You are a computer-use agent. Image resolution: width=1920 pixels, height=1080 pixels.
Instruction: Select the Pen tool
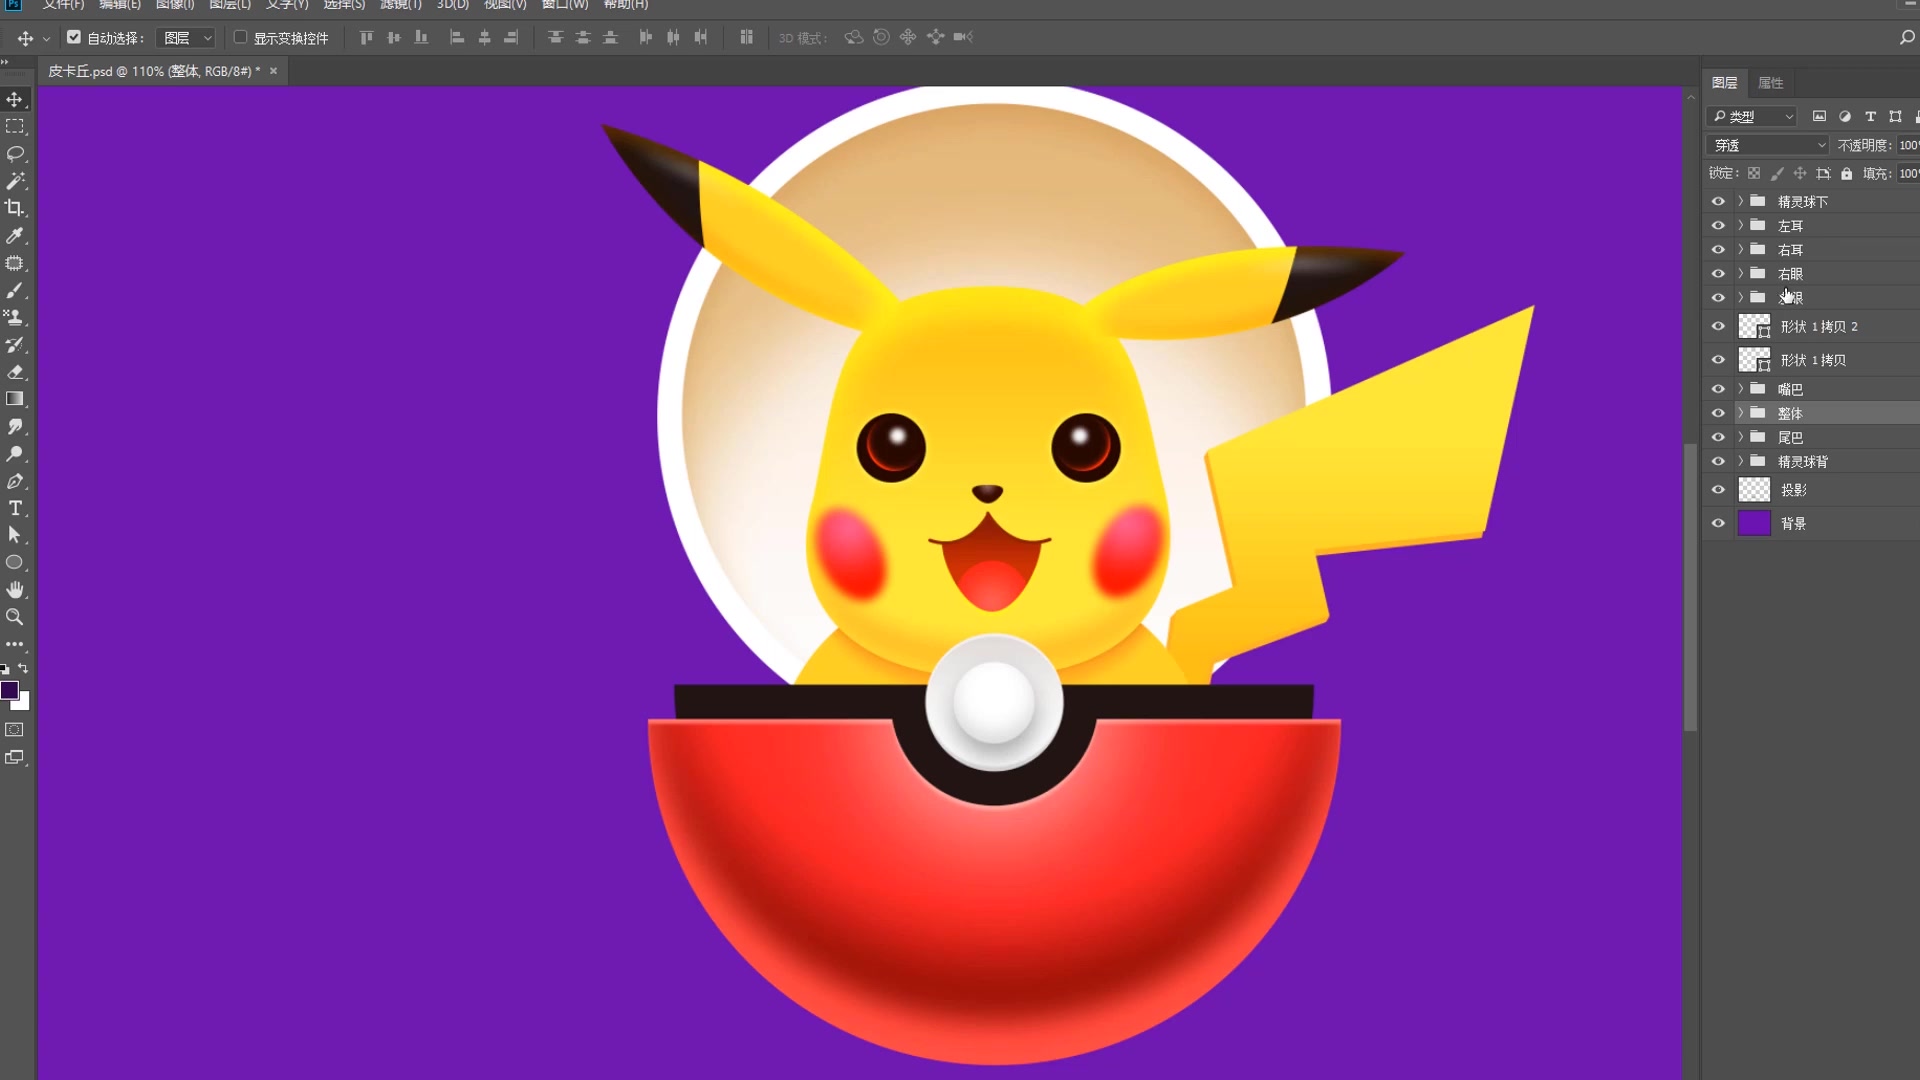coord(15,481)
